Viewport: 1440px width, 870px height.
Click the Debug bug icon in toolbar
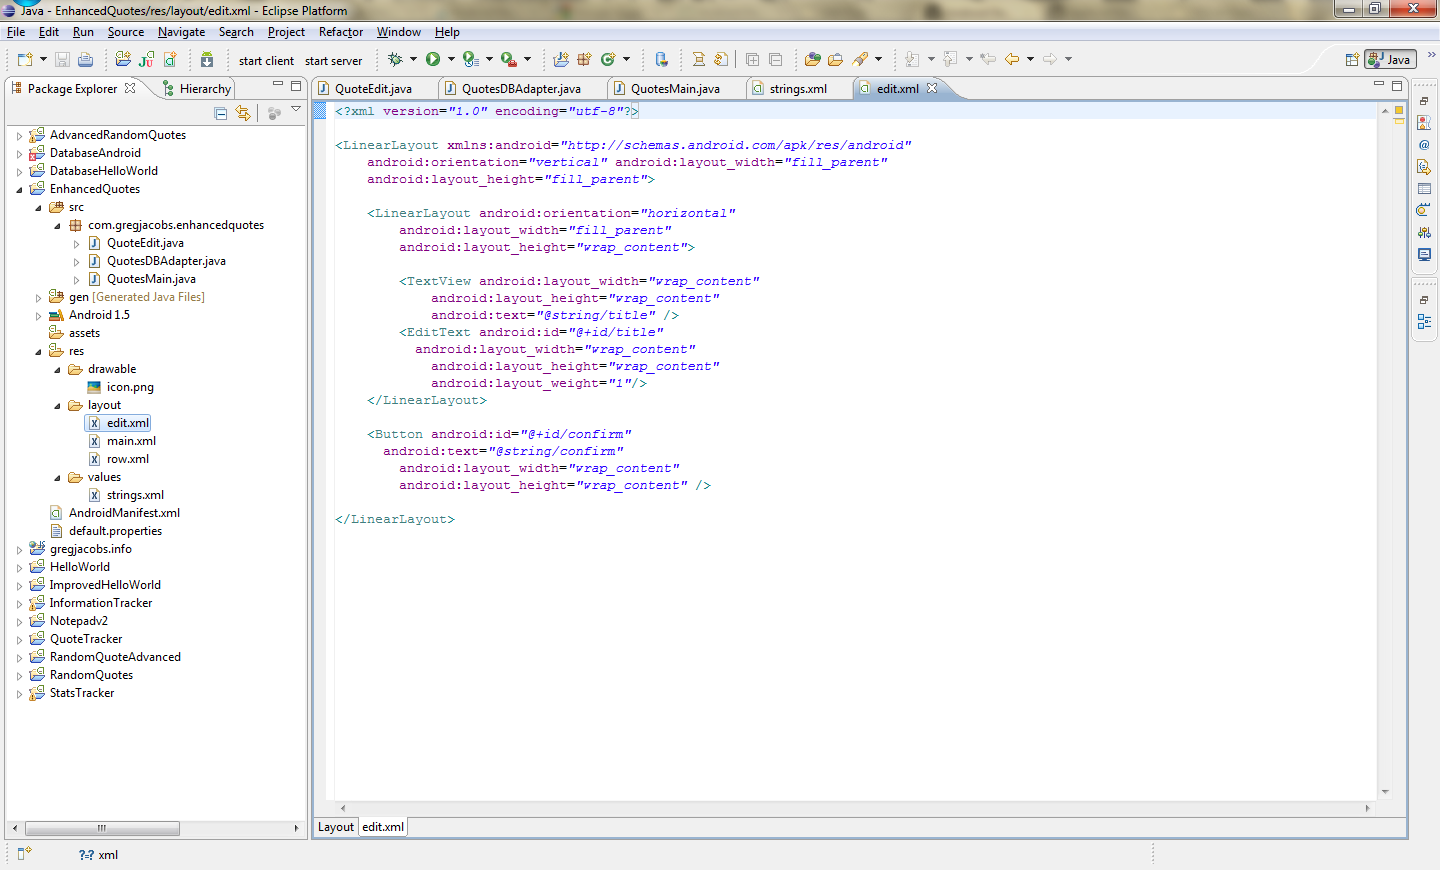click(x=395, y=60)
